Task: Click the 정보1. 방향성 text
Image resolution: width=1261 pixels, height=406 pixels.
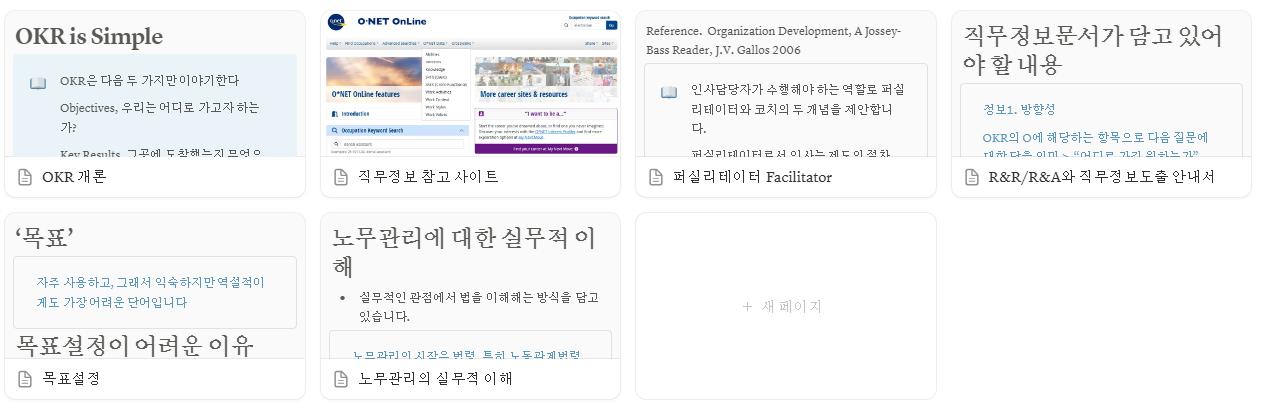Action: (1019, 109)
